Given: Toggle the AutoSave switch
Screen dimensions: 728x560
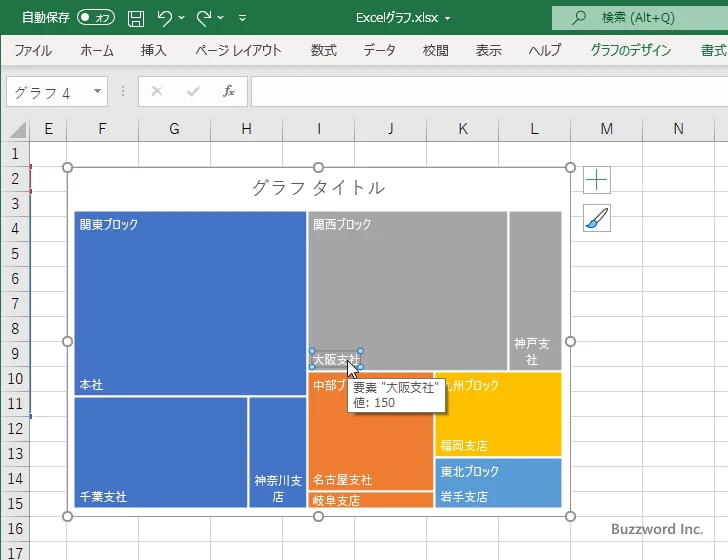Looking at the screenshot, I should (x=96, y=18).
